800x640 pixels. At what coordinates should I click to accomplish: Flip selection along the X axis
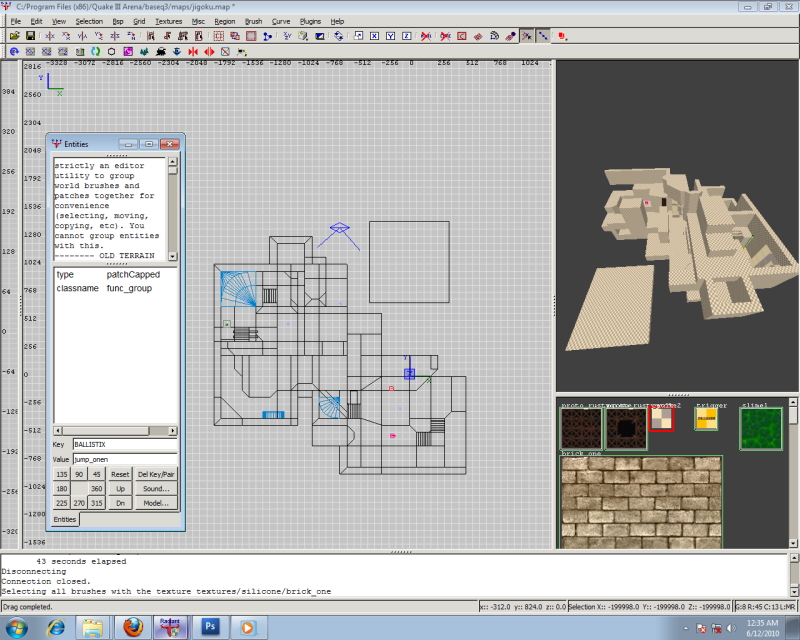pos(49,36)
